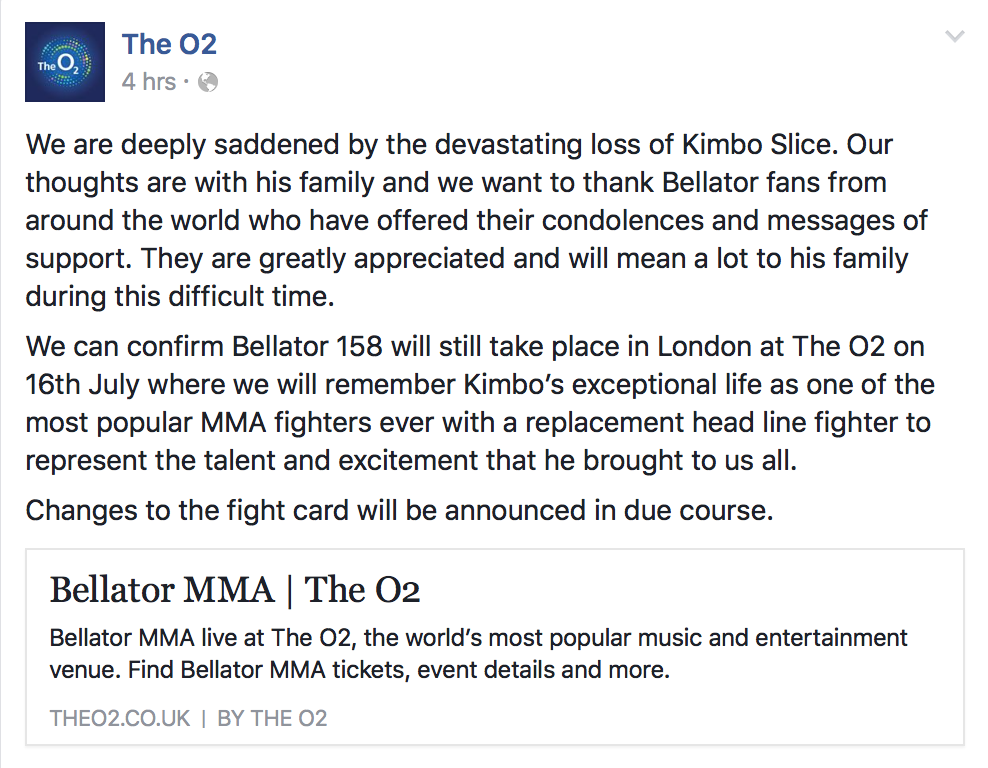Click the Bellator 158 text in post

click(x=304, y=347)
